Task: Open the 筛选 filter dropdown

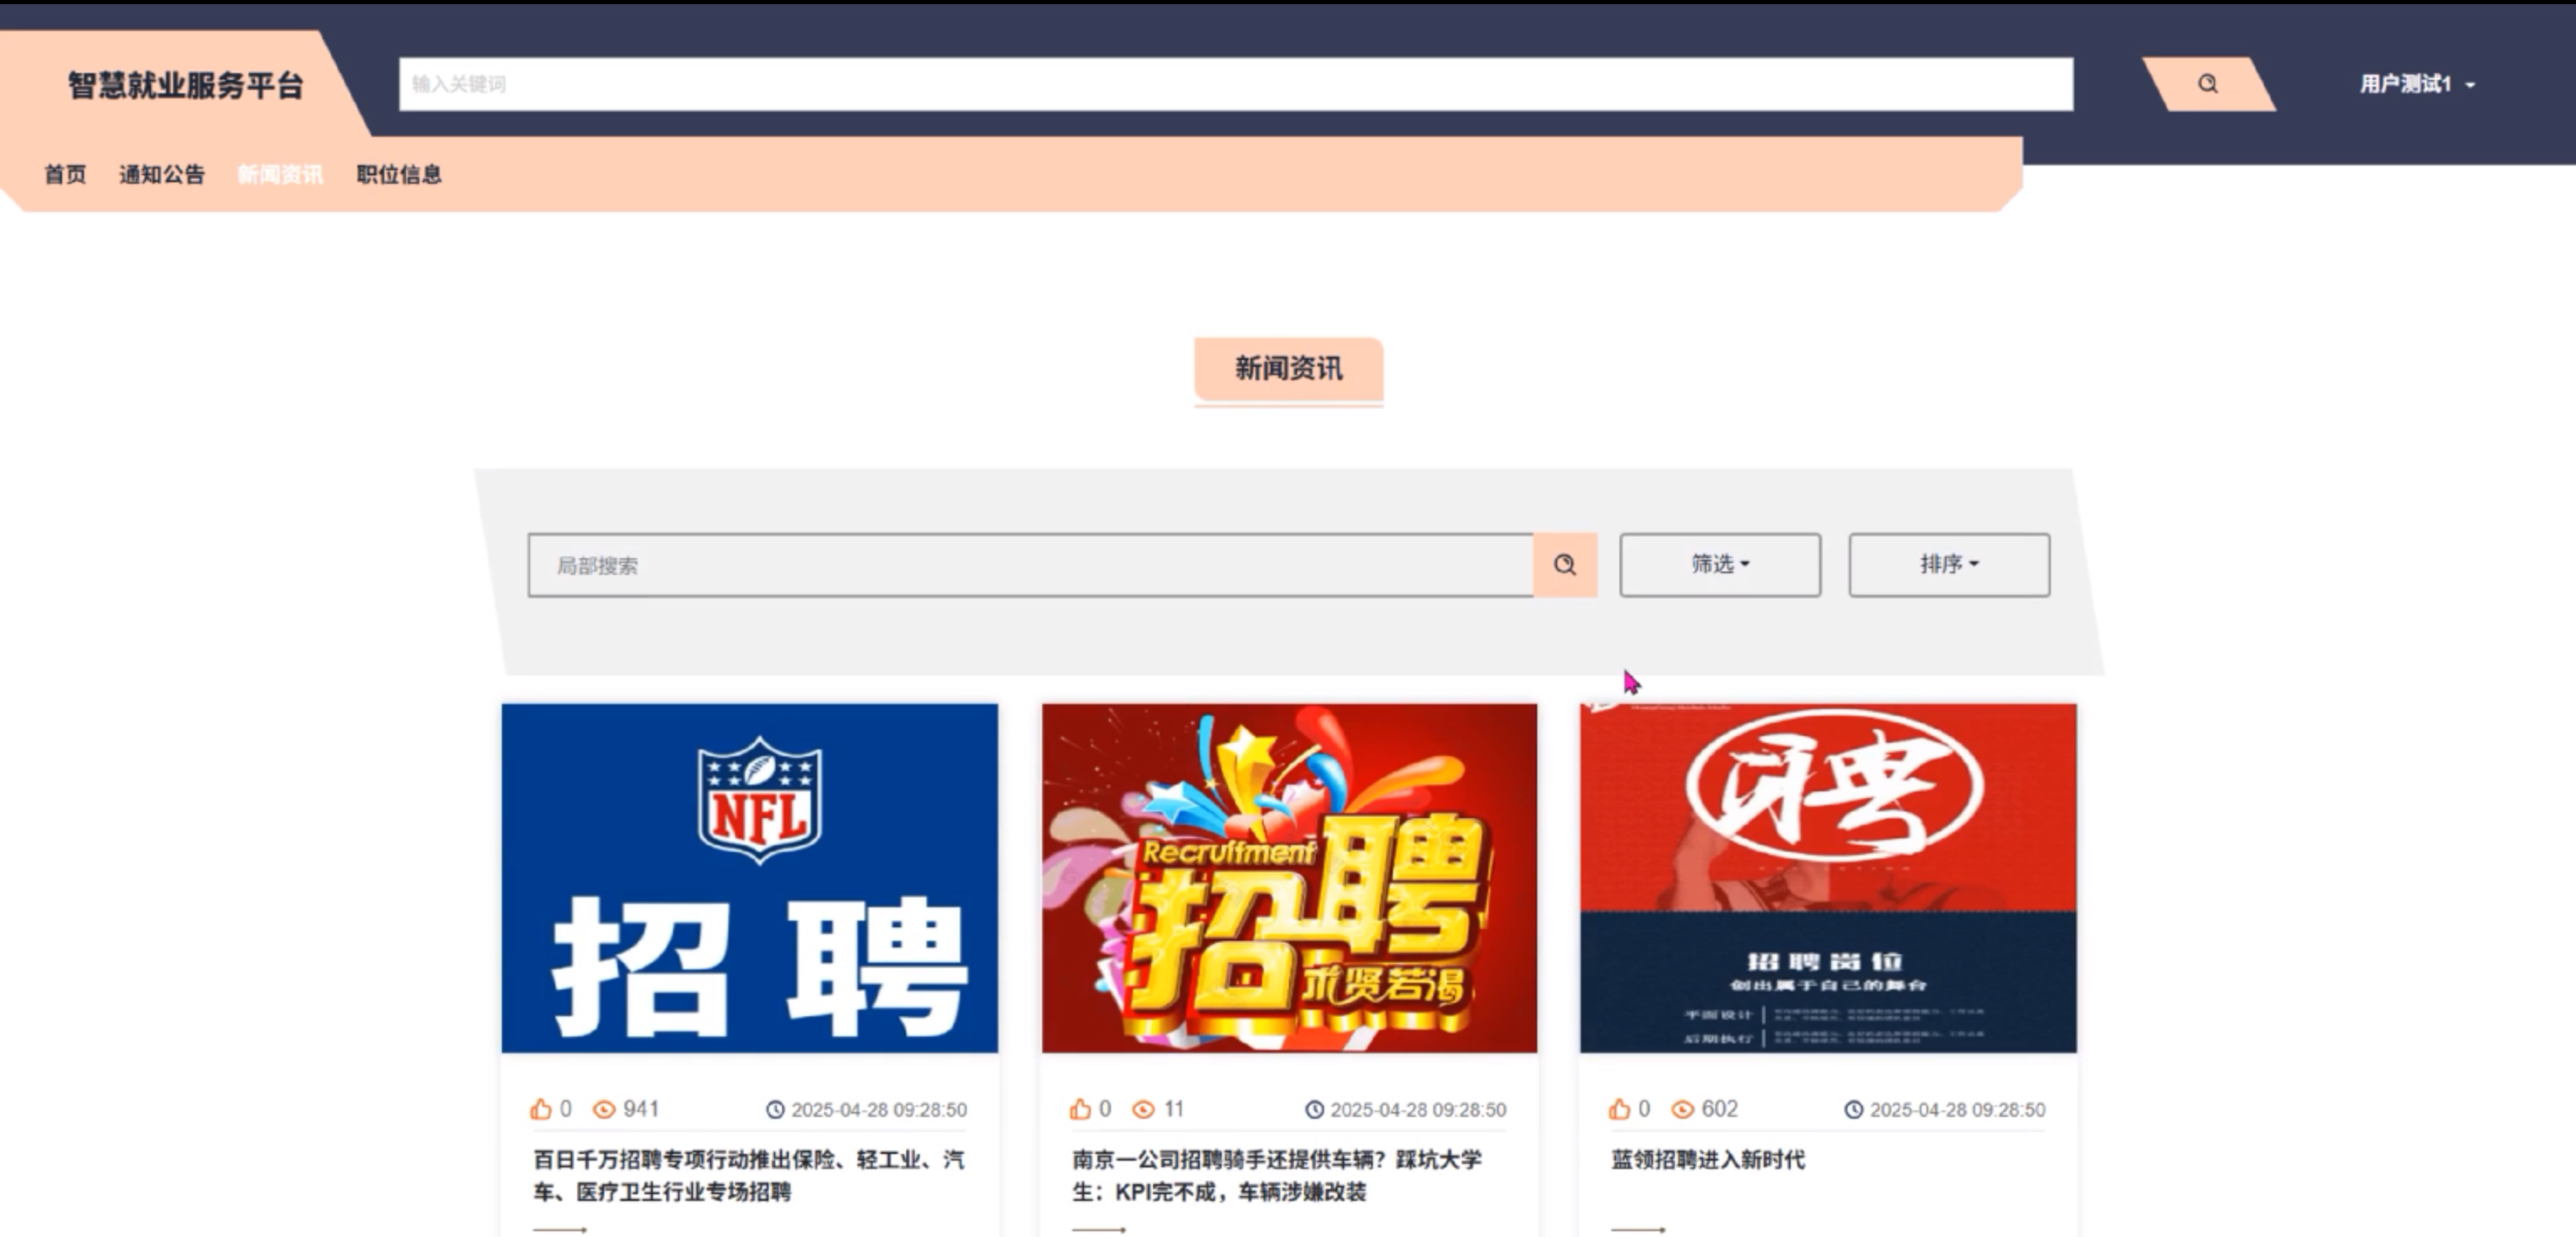Action: click(1719, 565)
